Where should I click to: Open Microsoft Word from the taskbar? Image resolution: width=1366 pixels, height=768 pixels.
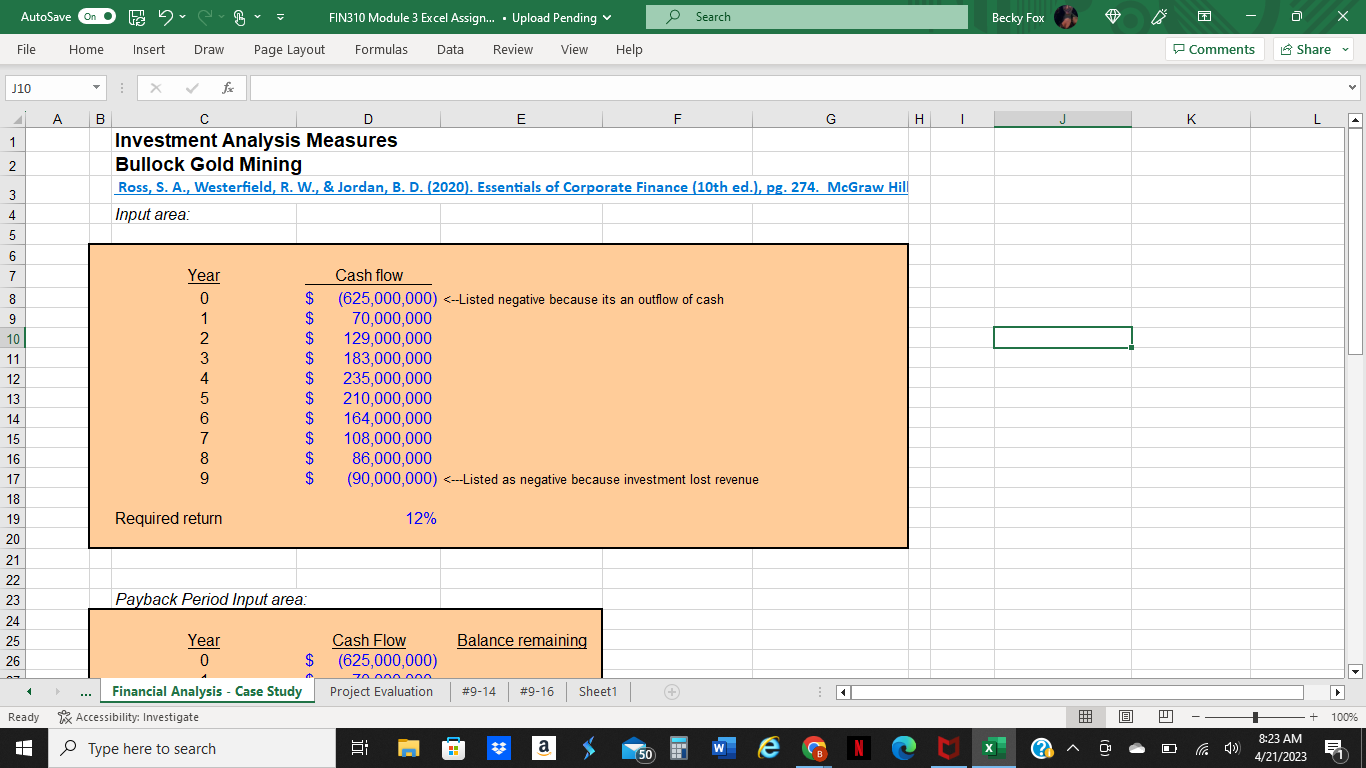point(725,747)
